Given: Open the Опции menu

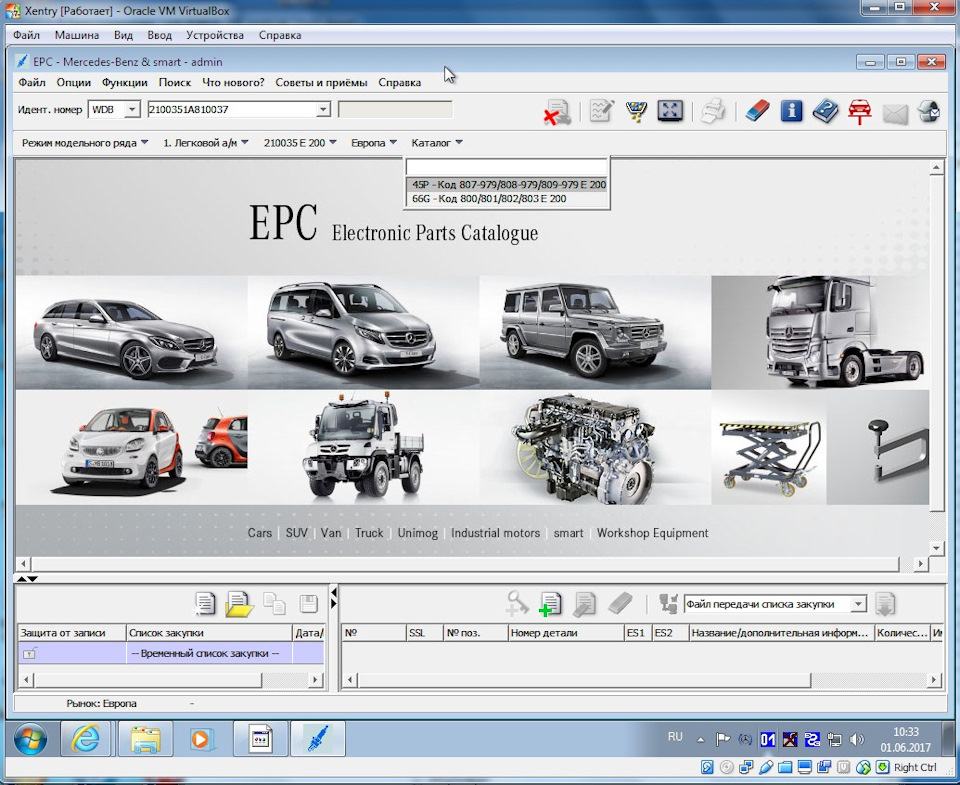Looking at the screenshot, I should pyautogui.click(x=73, y=82).
